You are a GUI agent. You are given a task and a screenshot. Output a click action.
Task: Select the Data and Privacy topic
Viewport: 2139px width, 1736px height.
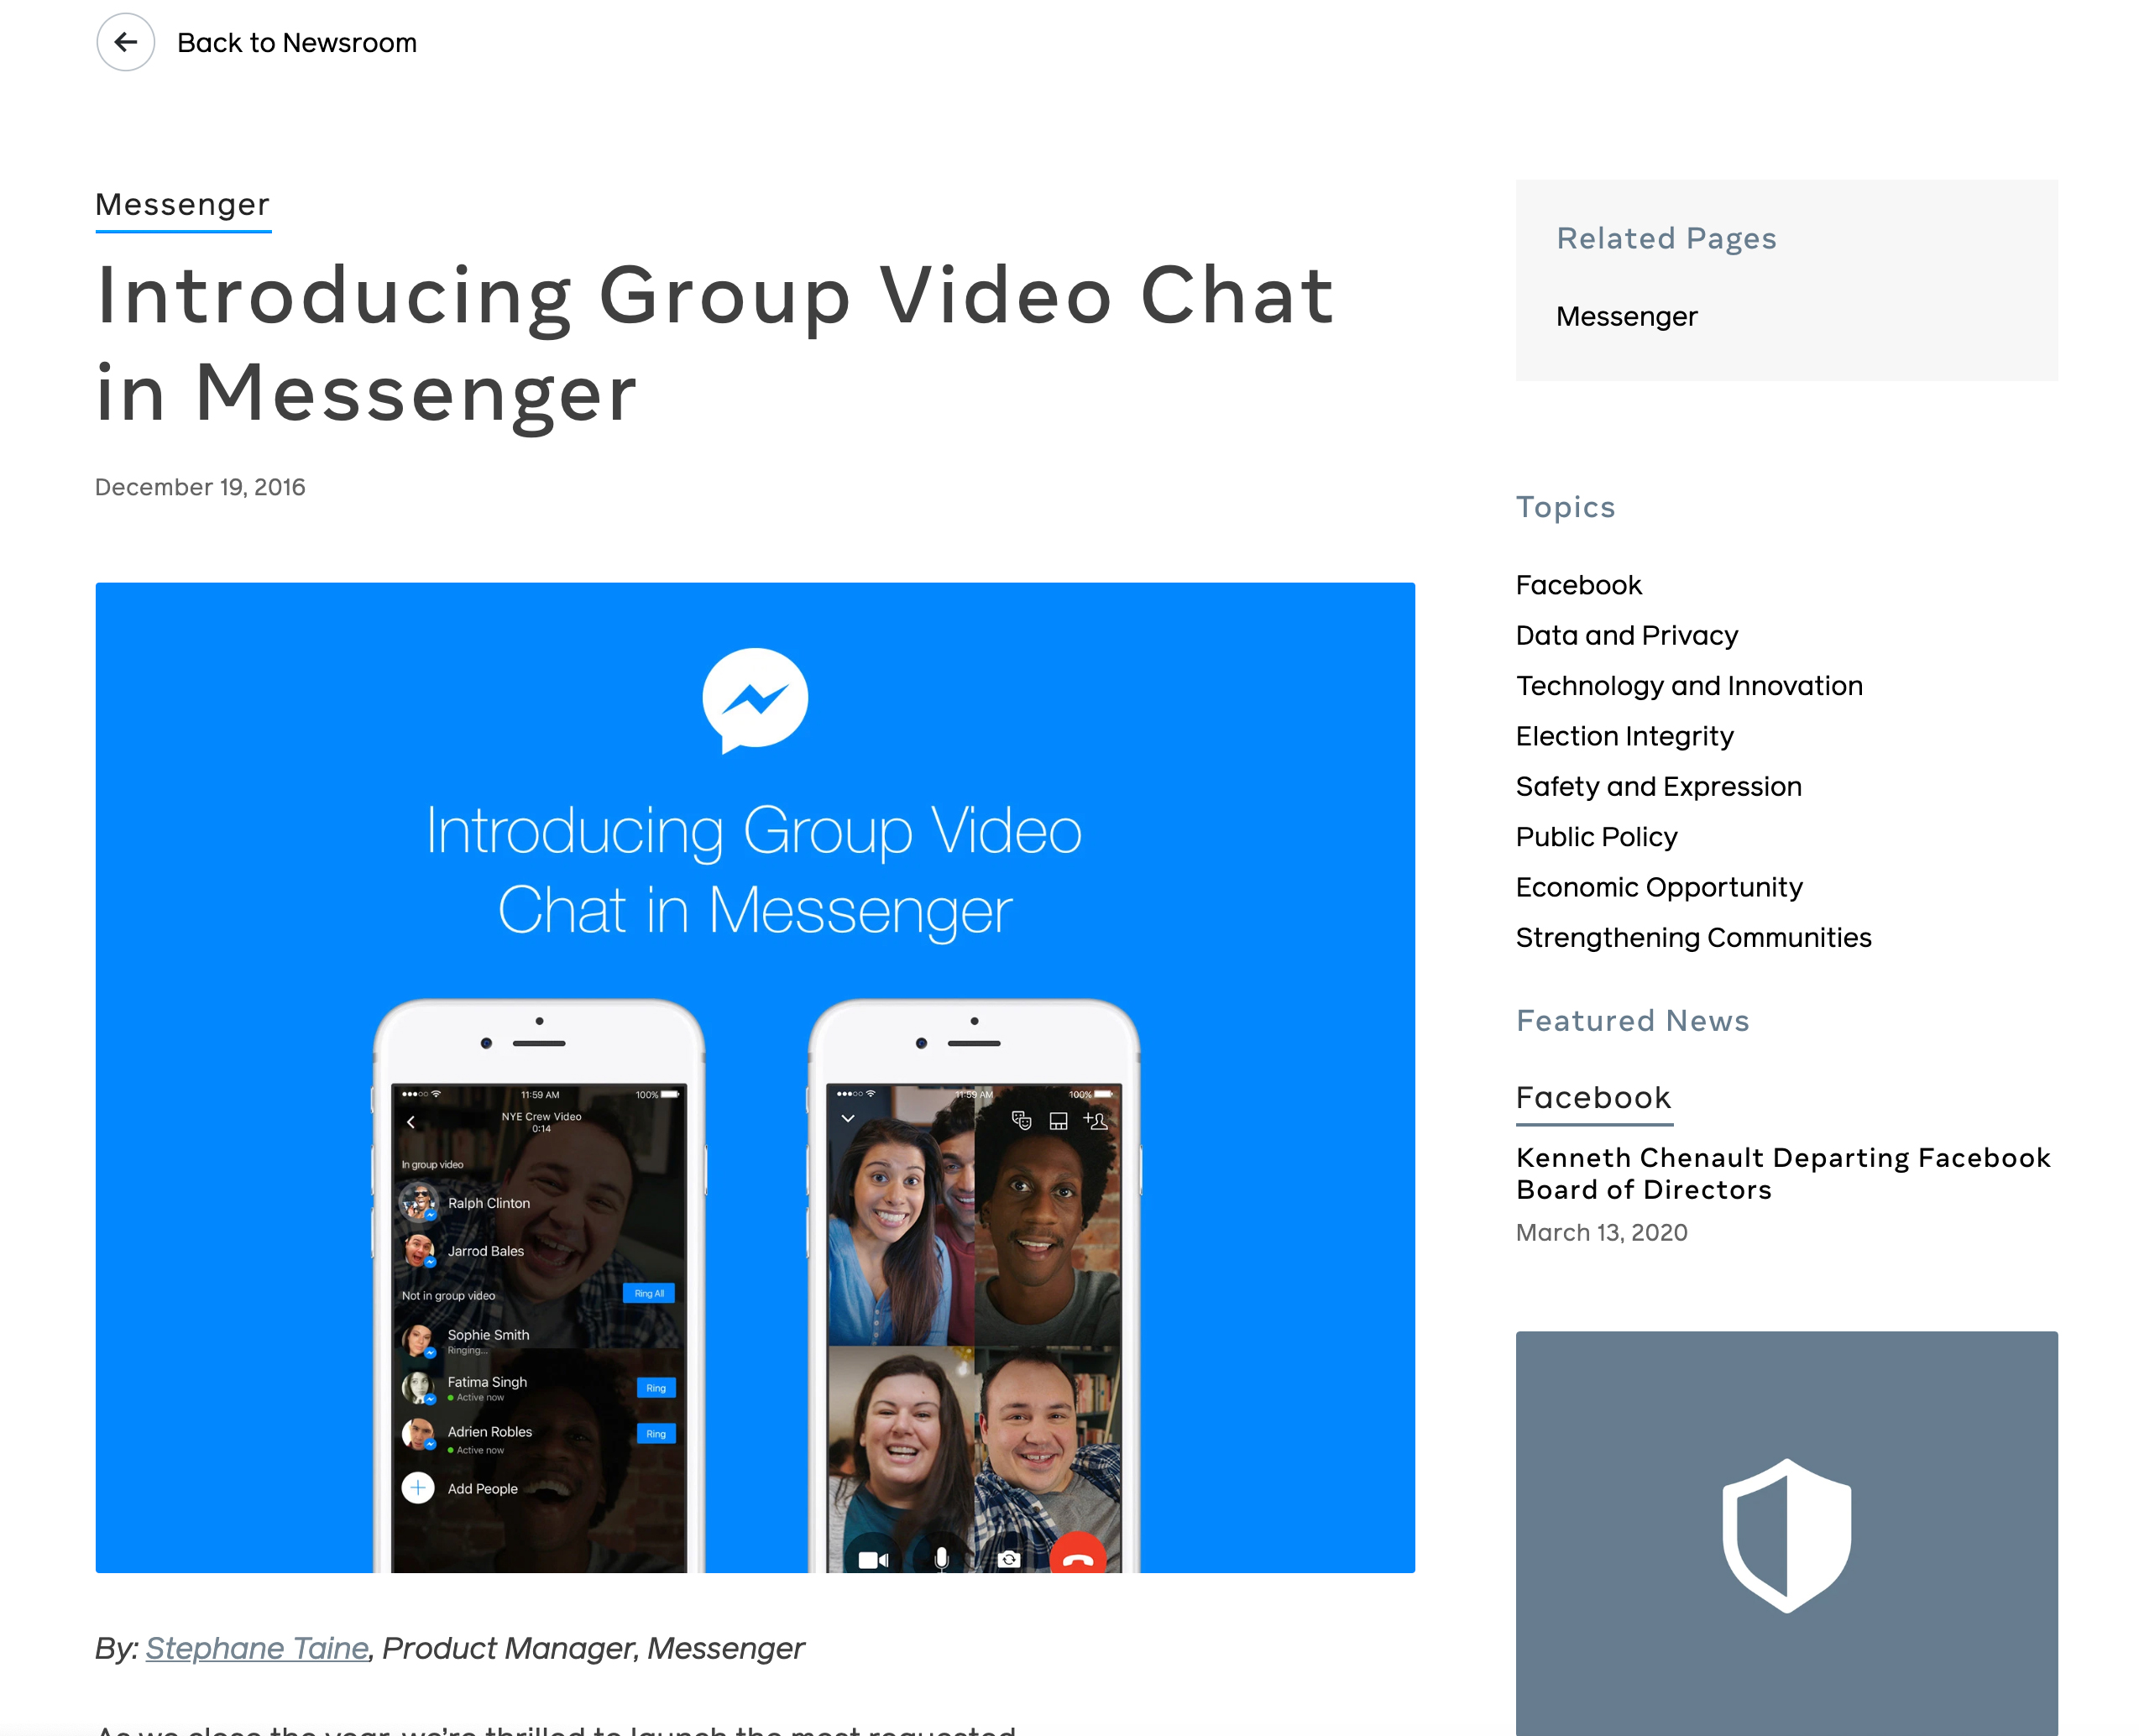(x=1625, y=634)
